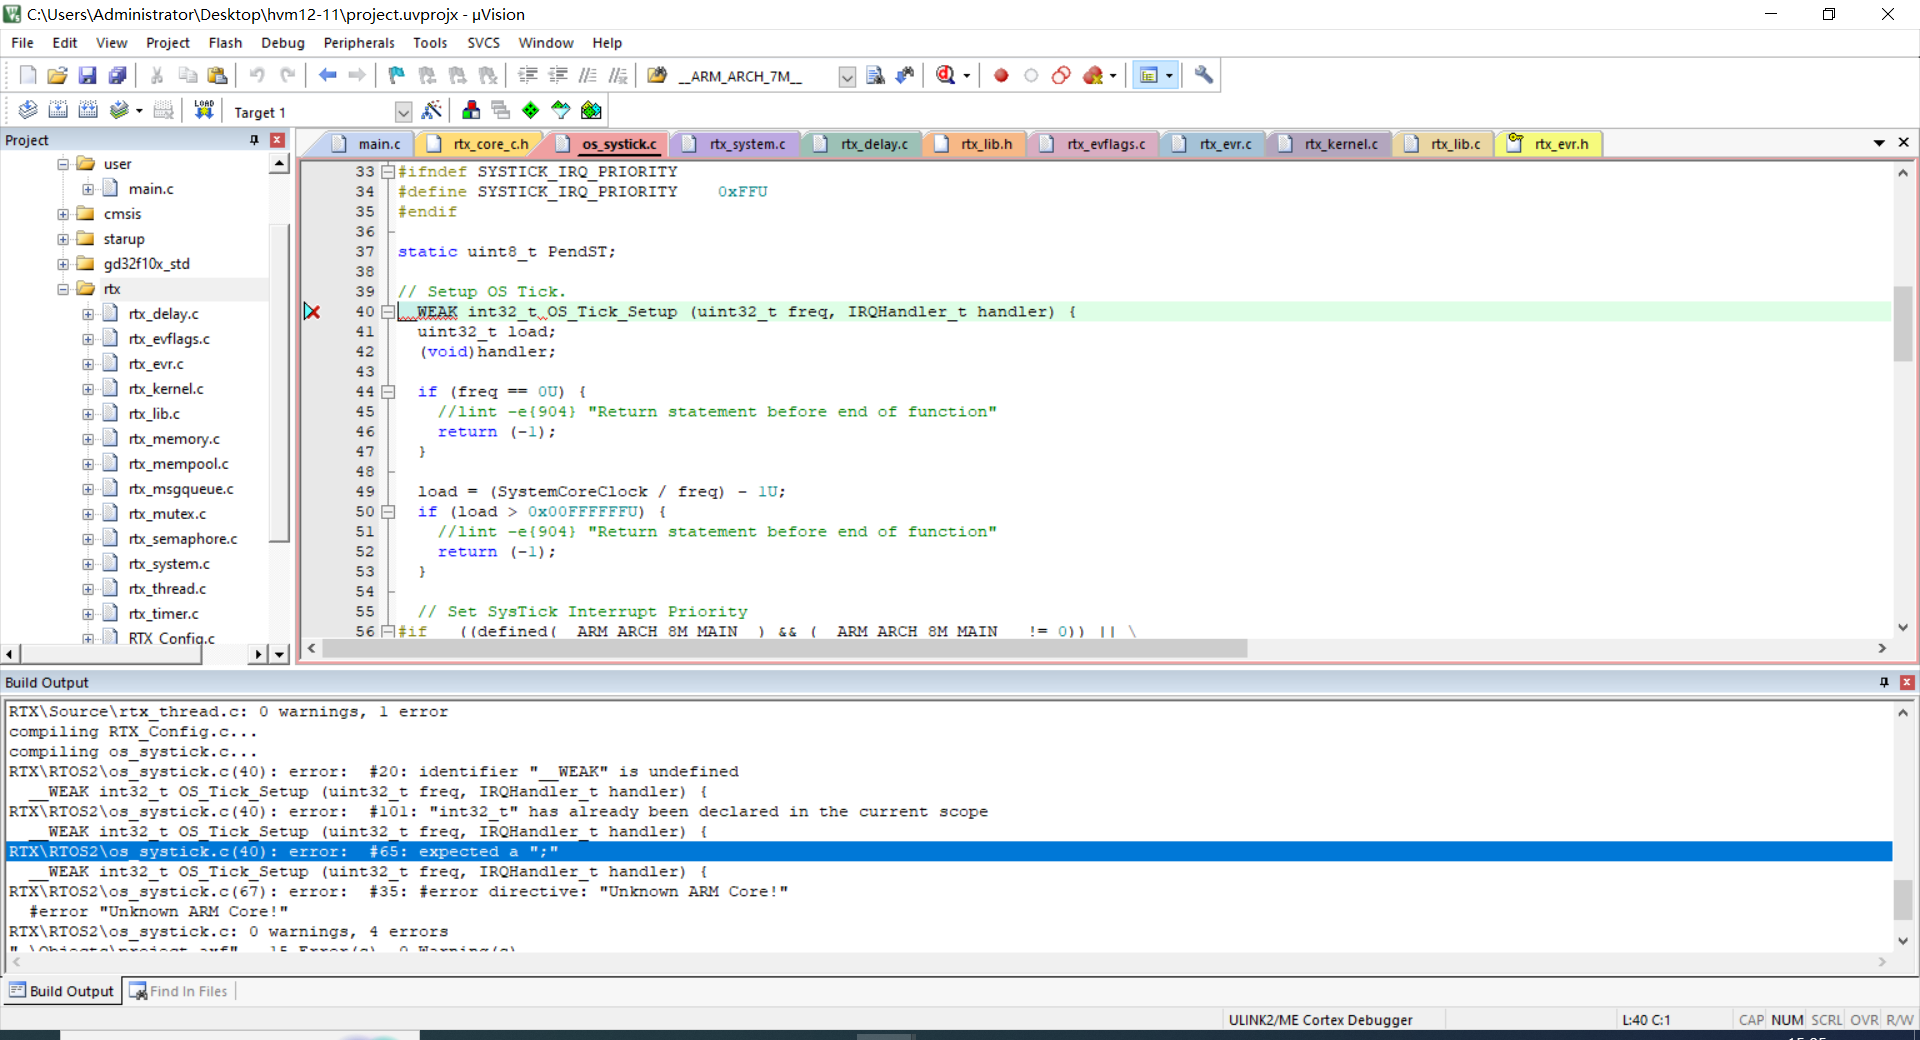The height and width of the screenshot is (1040, 1920).
Task: Collapse the user folder in the project tree
Action: (x=63, y=164)
